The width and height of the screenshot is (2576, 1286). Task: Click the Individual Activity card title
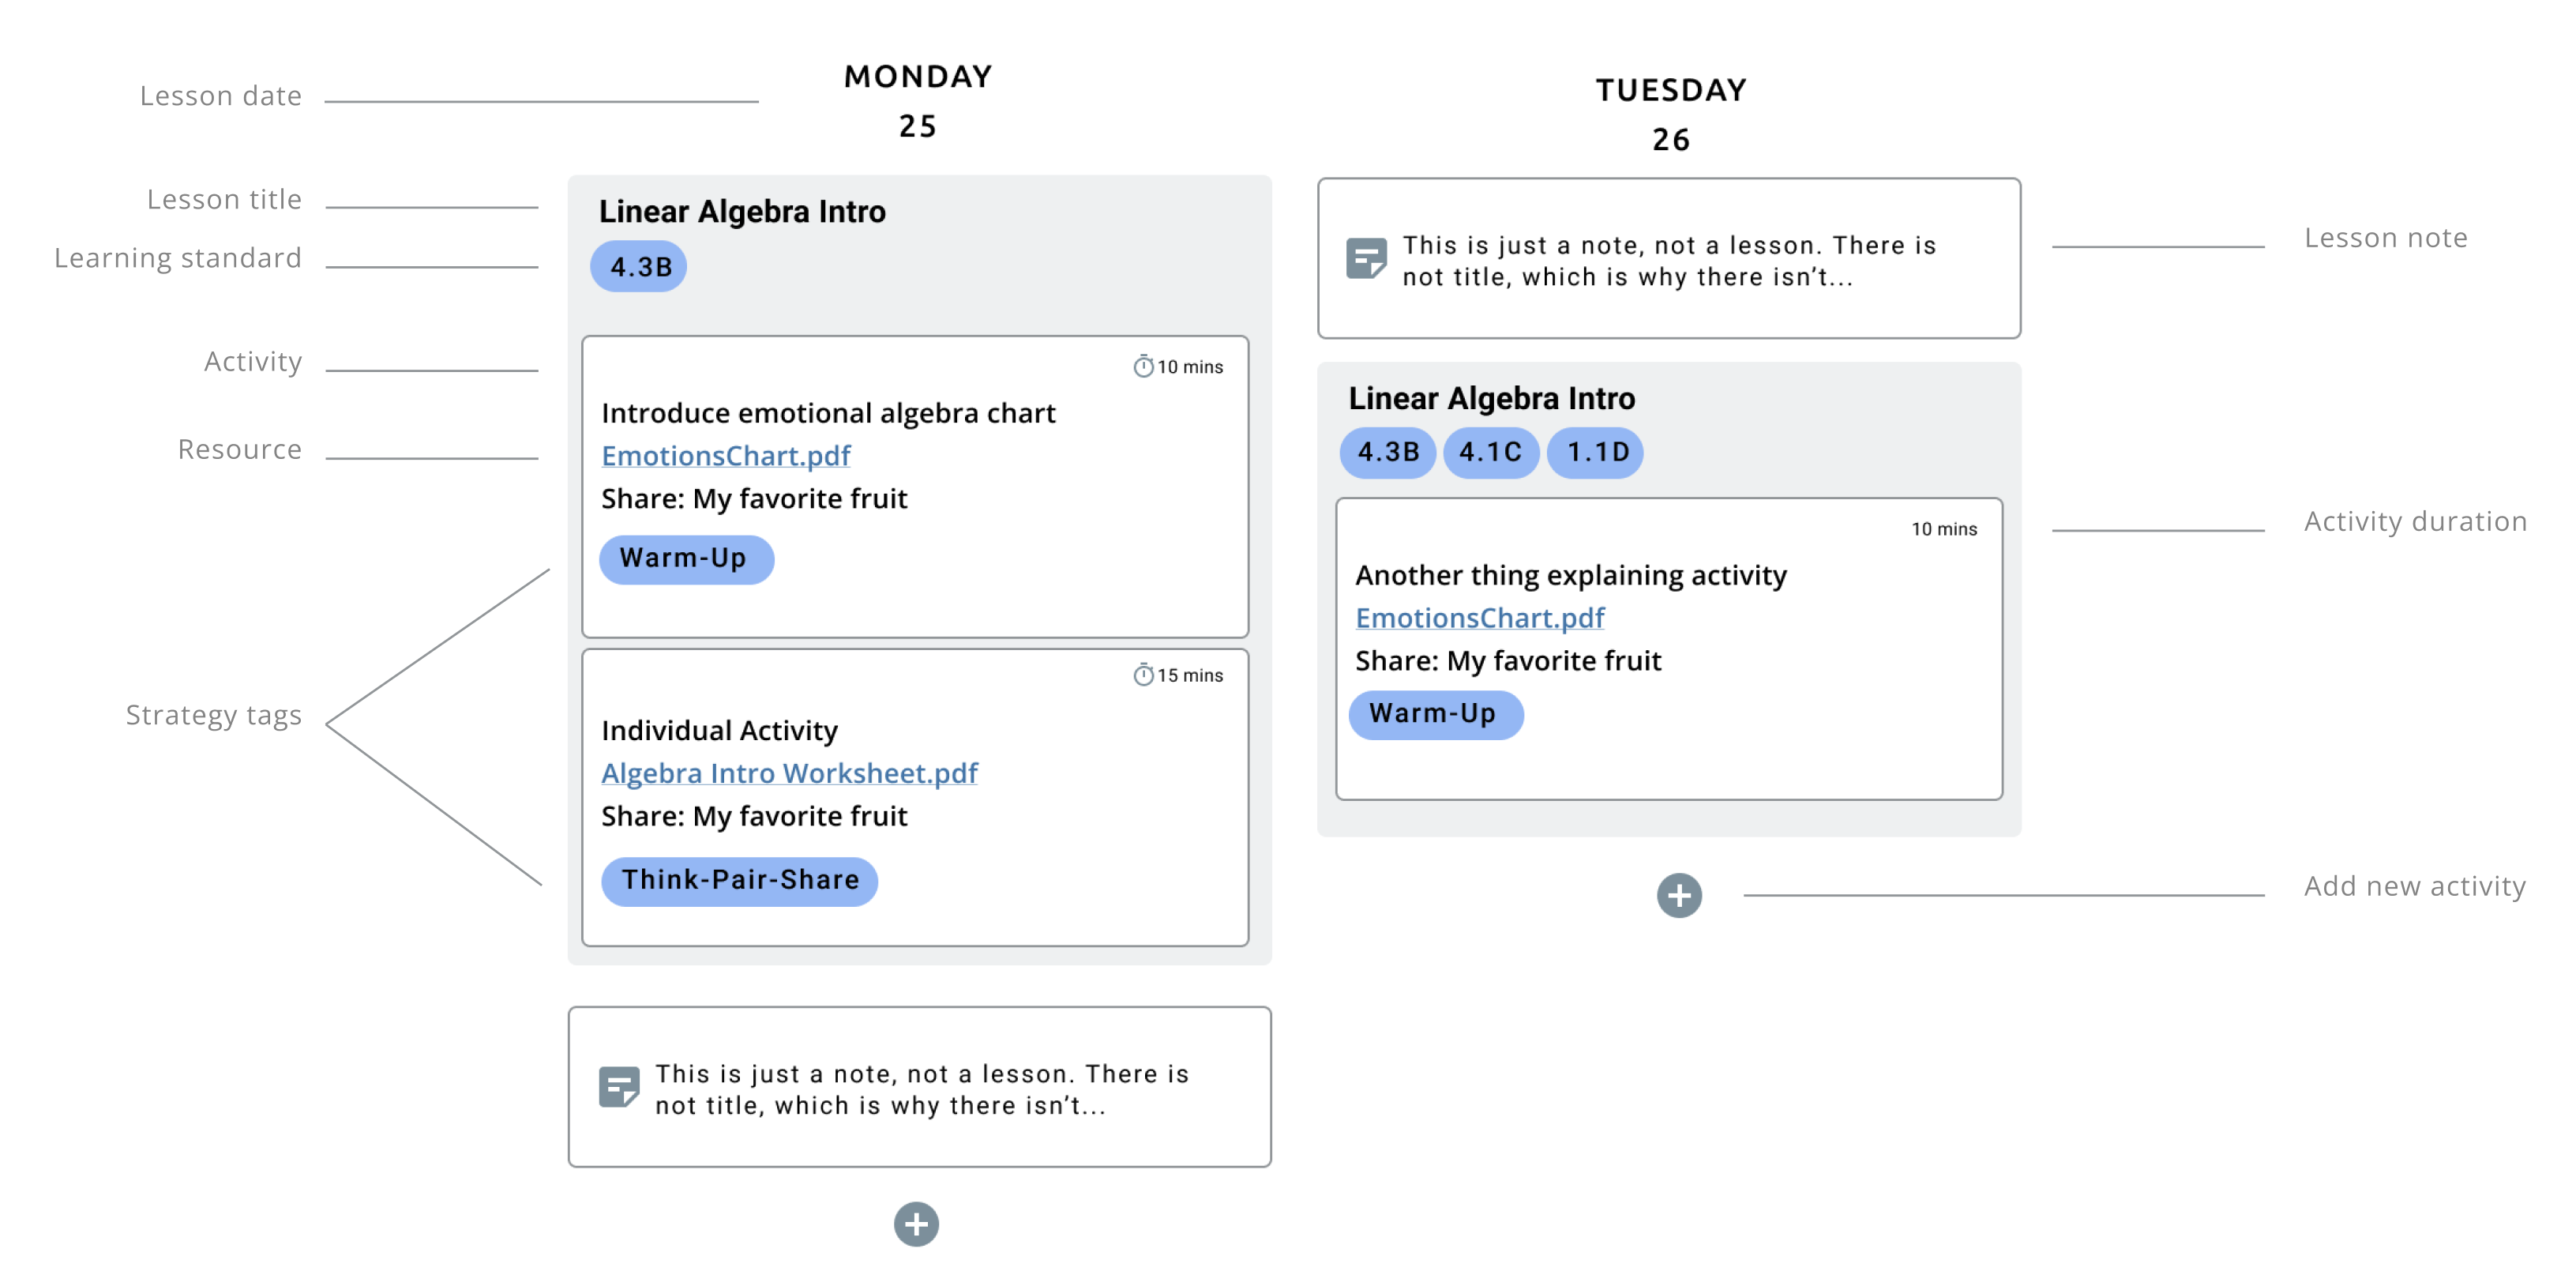coord(719,731)
